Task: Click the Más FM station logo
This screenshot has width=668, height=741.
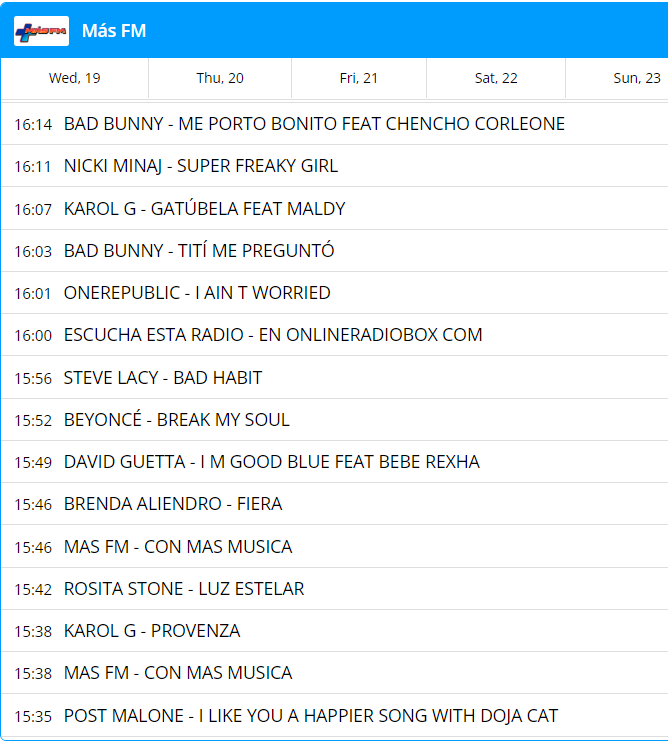Action: coord(41,31)
